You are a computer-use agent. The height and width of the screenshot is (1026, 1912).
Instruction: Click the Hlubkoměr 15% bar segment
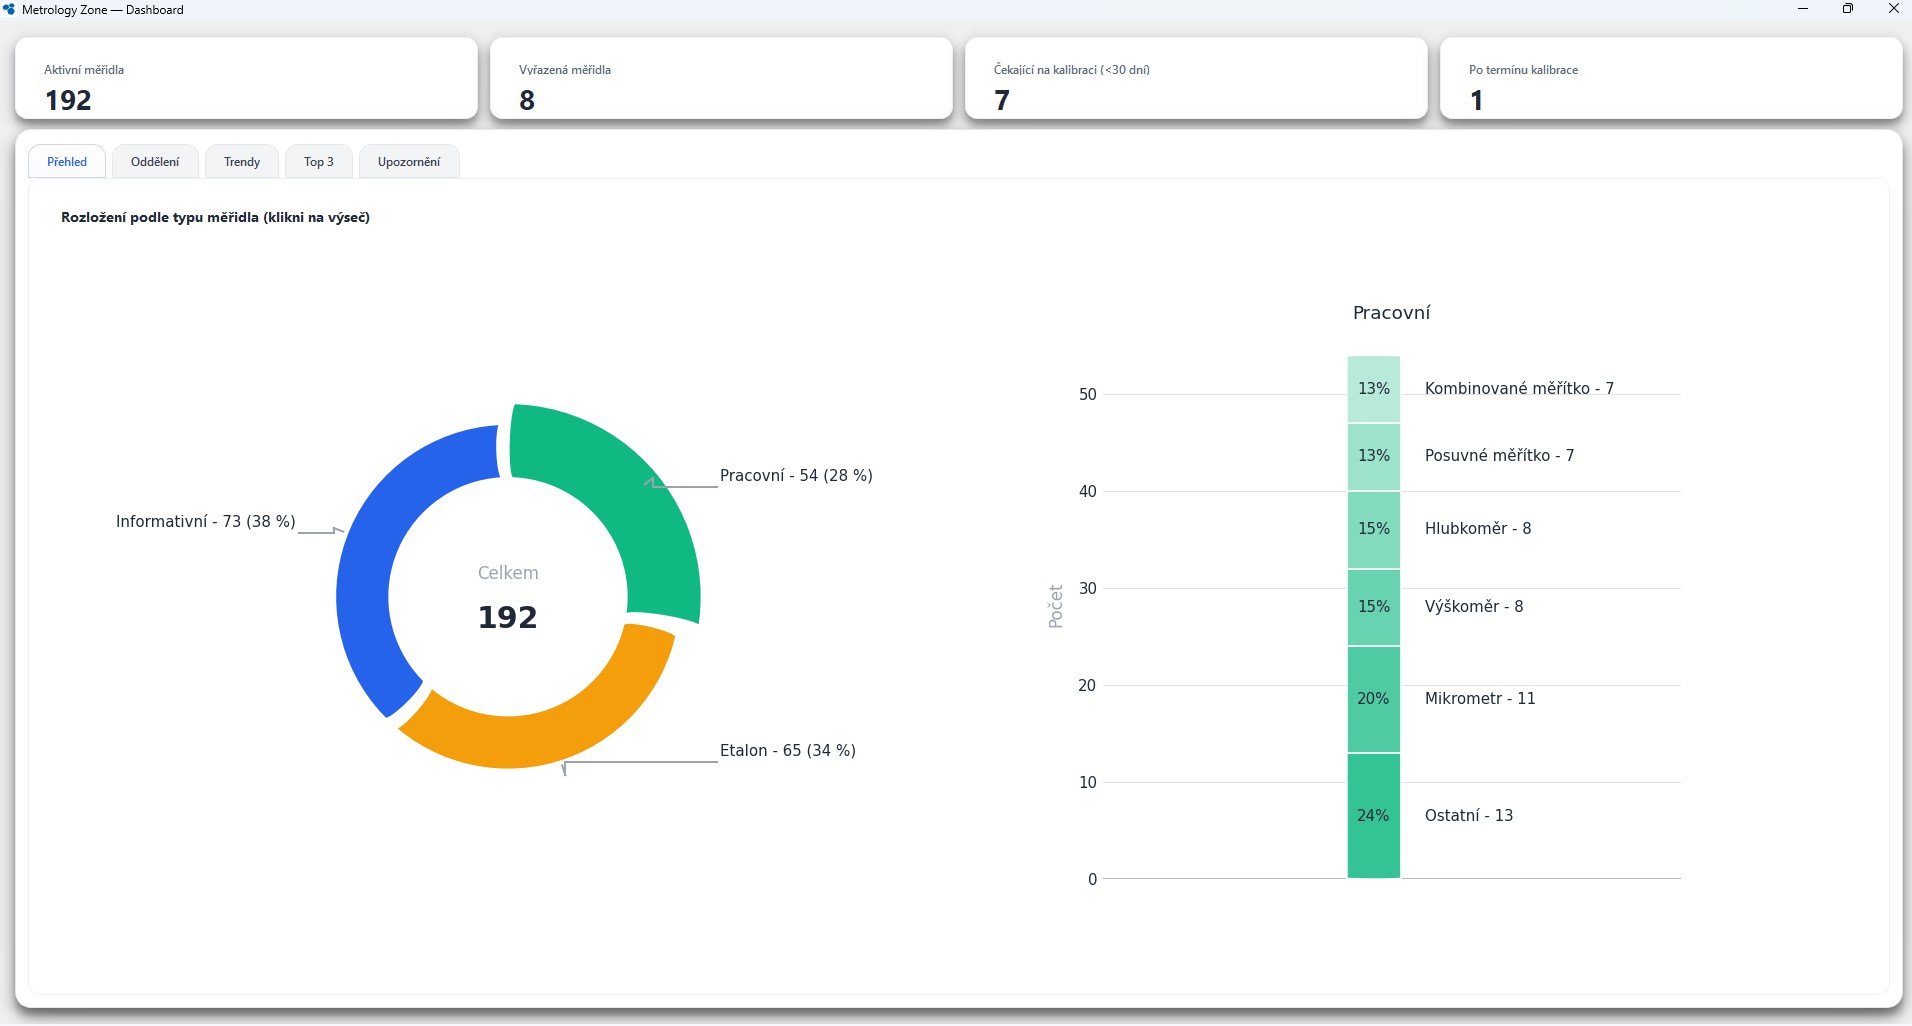(1373, 529)
